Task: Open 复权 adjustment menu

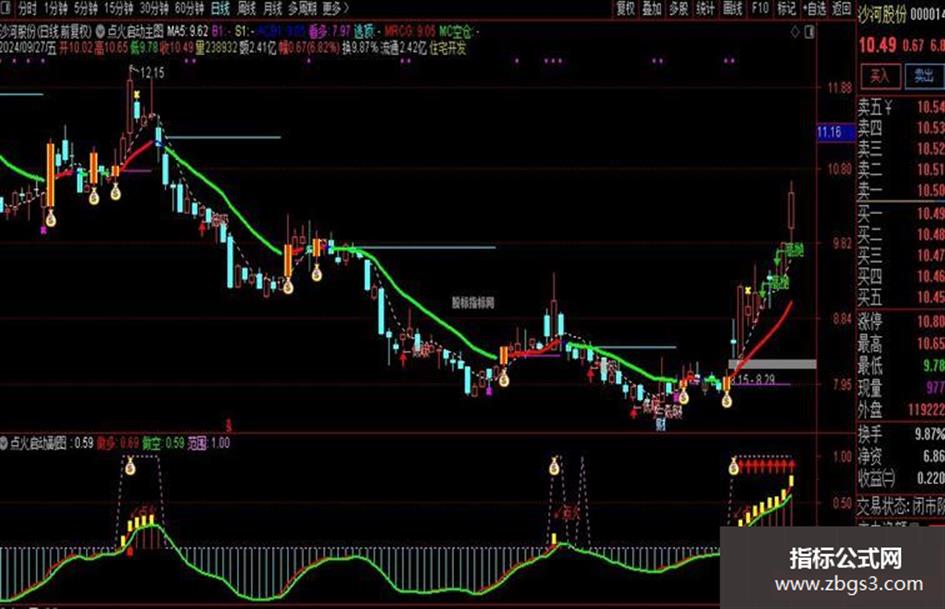Action: [x=625, y=8]
